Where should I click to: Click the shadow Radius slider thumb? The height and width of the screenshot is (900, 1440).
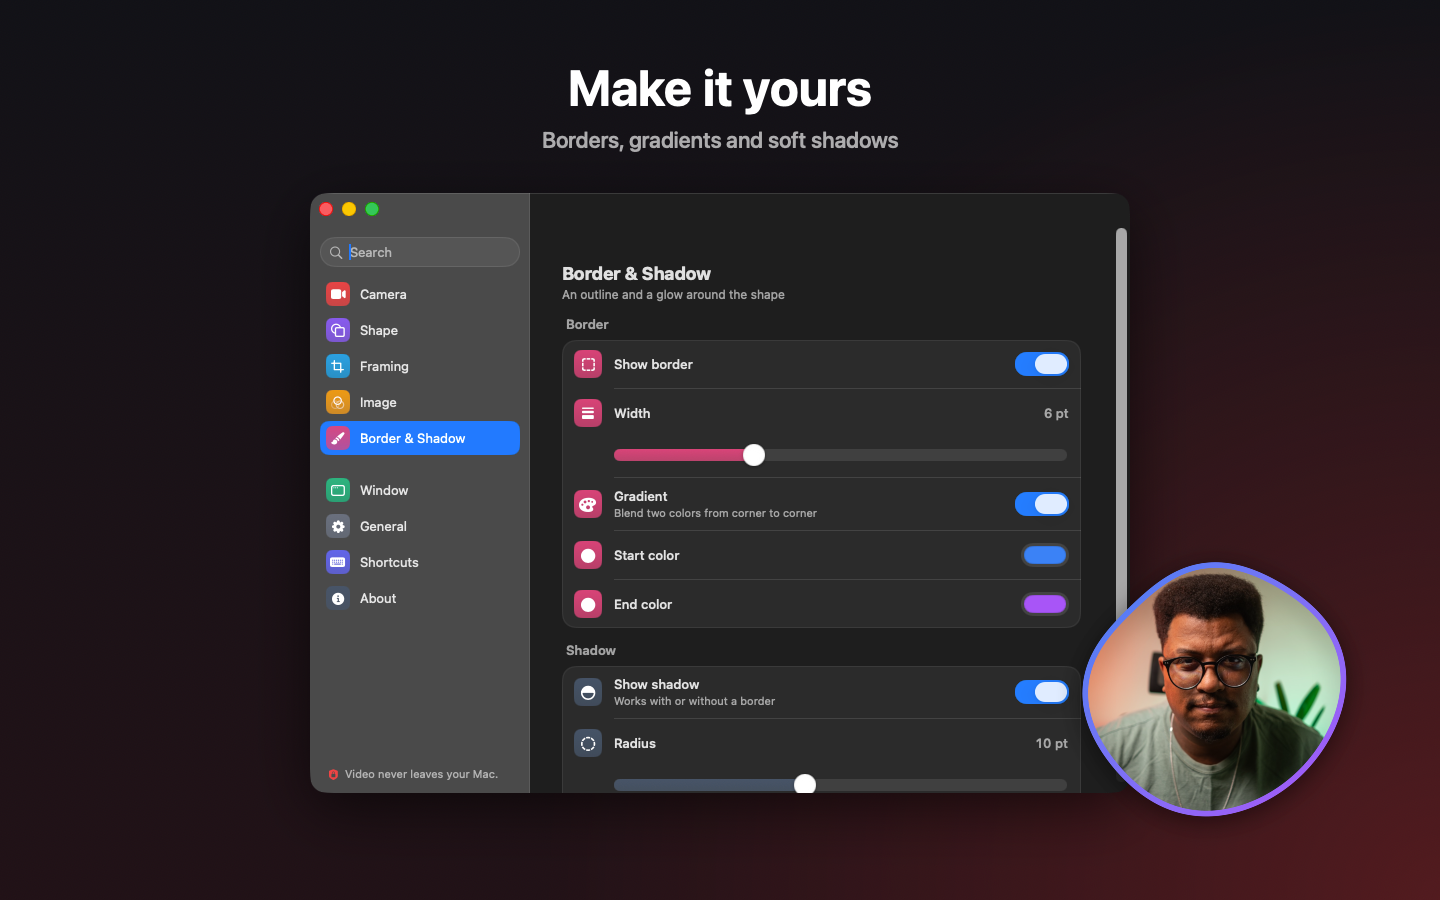(x=805, y=784)
